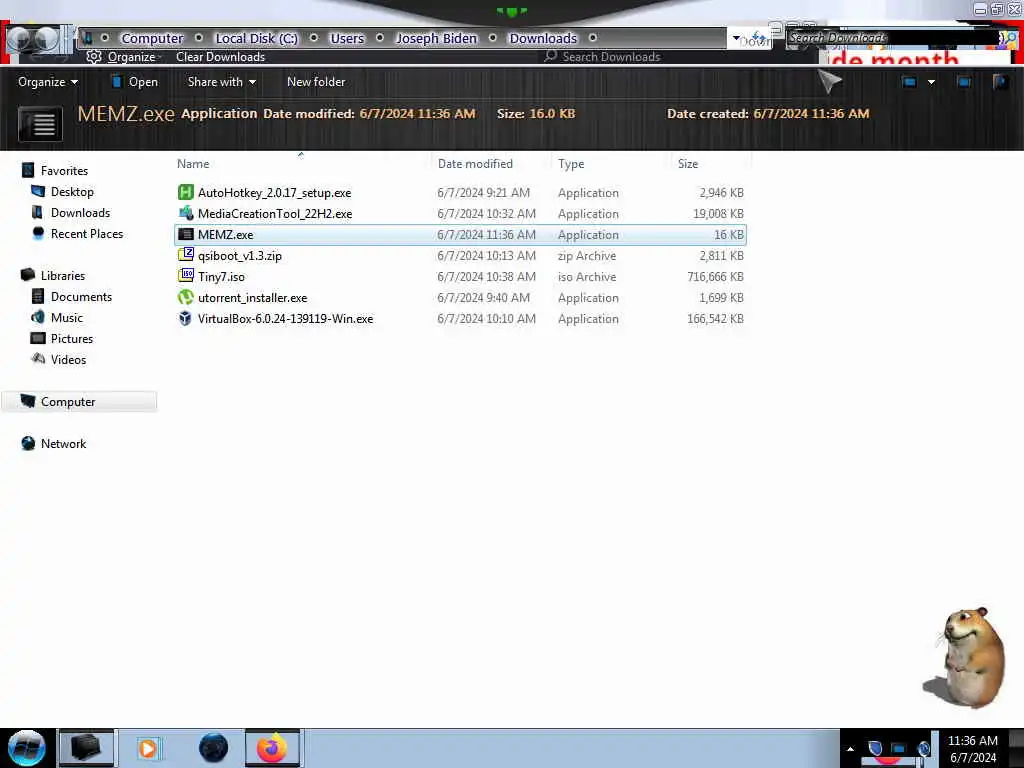The height and width of the screenshot is (768, 1024).
Task: Click the "166,542 KB" size value
Action: [715, 318]
